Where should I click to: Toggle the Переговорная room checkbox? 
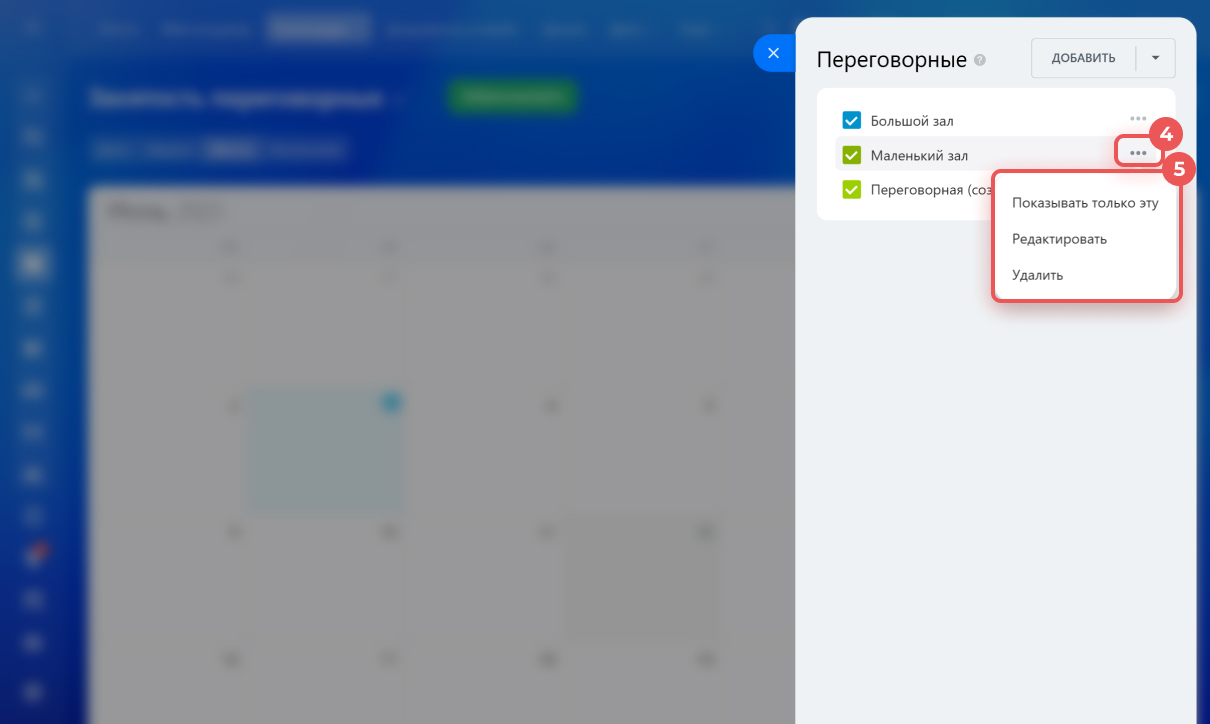852,189
